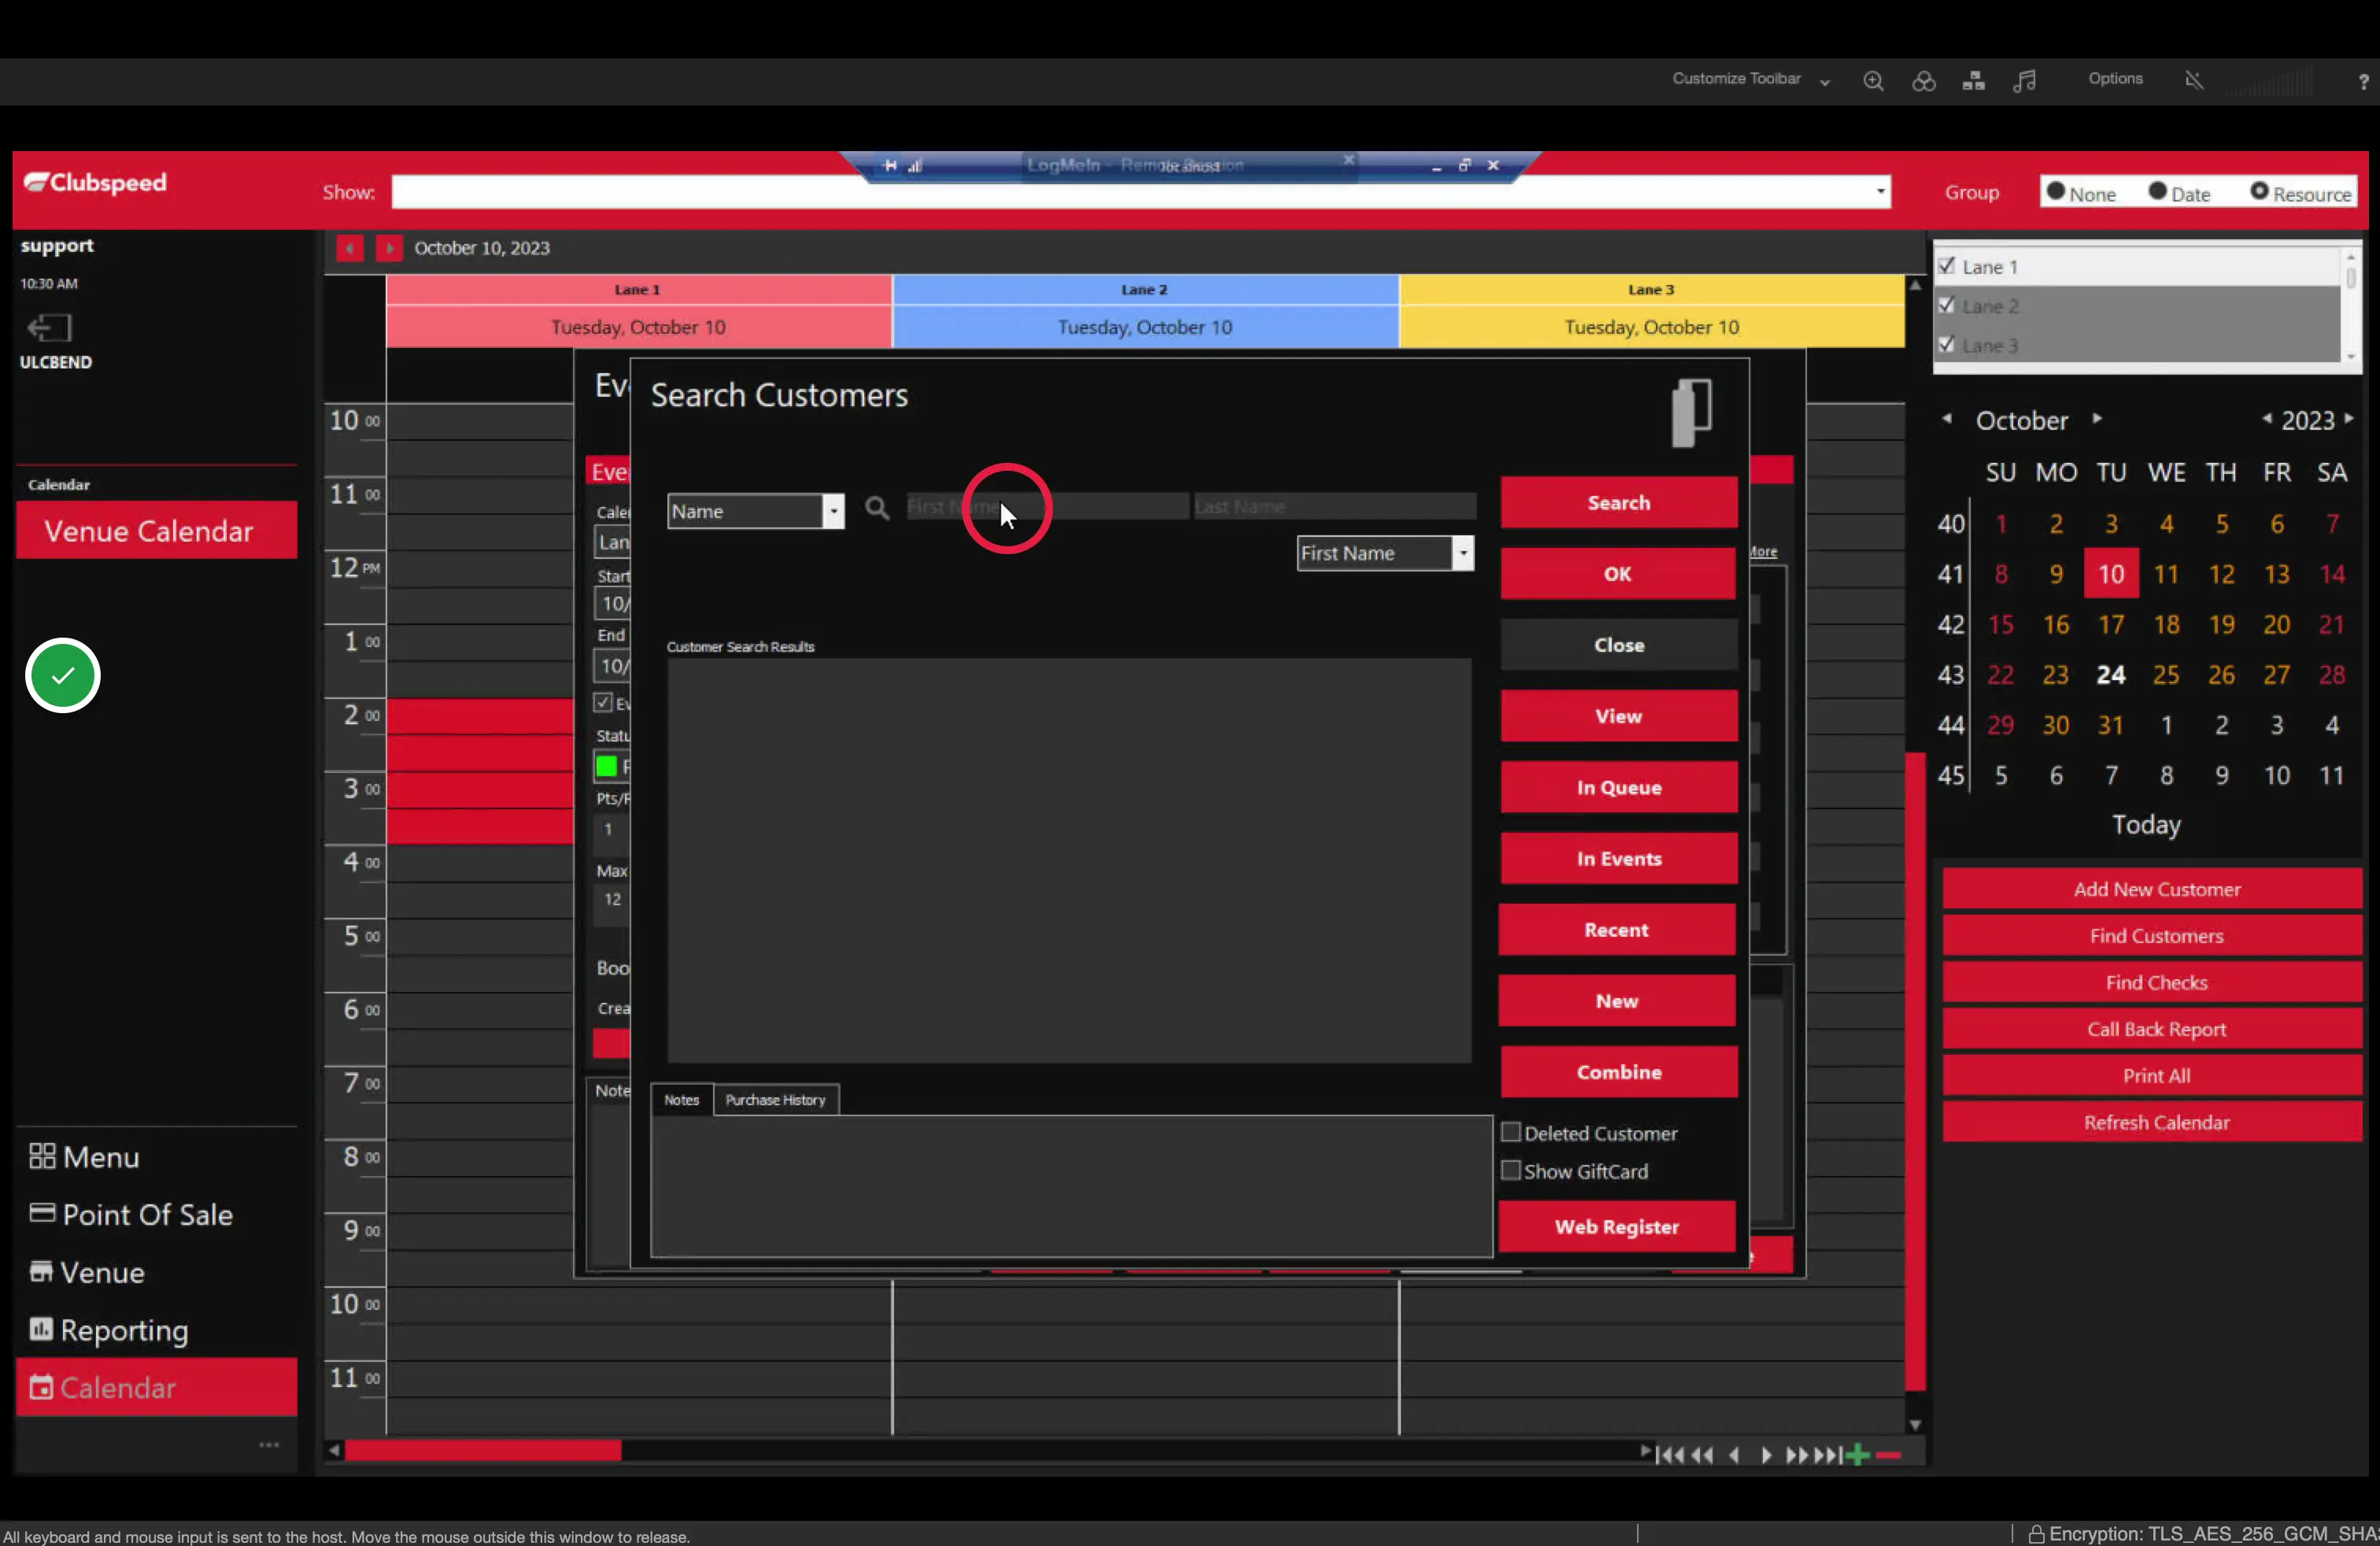This screenshot has height=1546, width=2380.
Task: Click the green plus zoom-in time icon
Action: click(1857, 1455)
